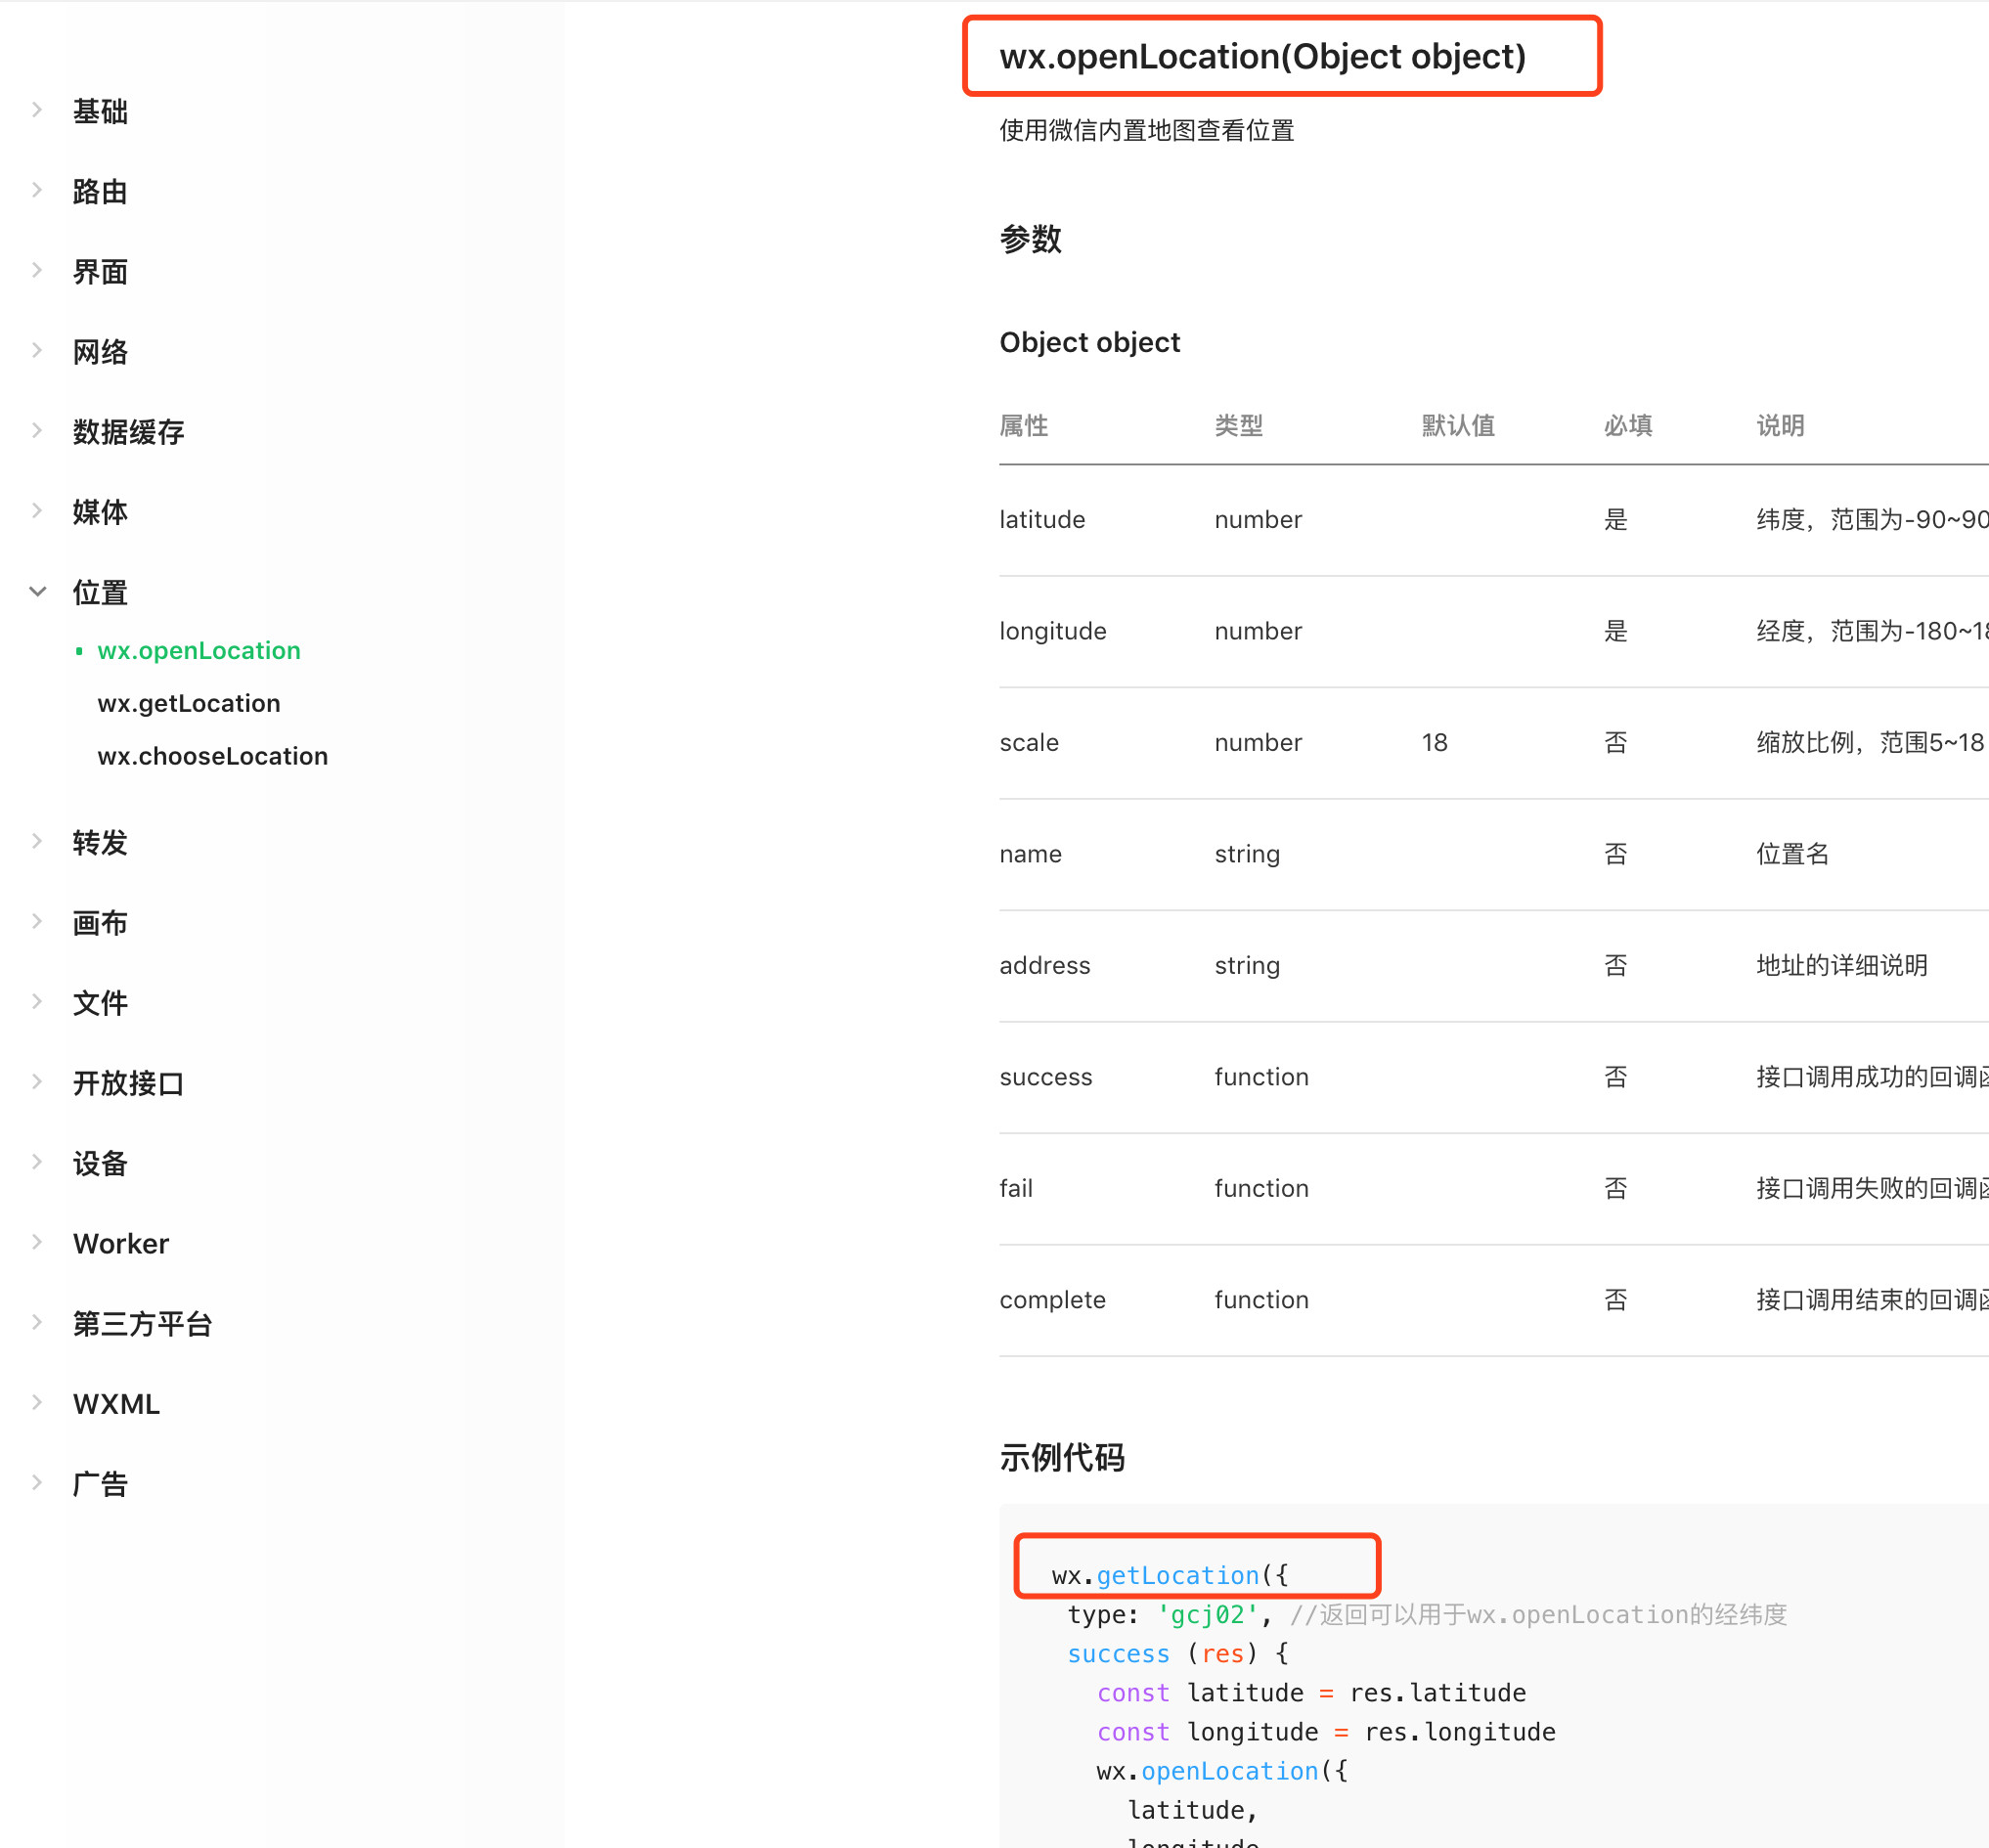Open the 文件 menu category

tap(100, 1002)
